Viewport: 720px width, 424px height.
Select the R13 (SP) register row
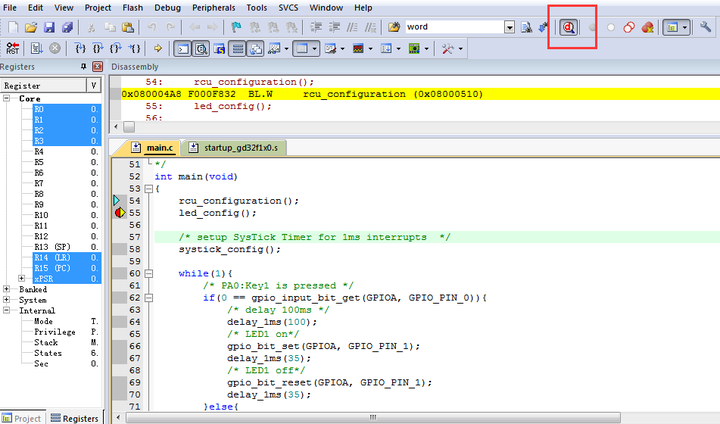pos(51,246)
